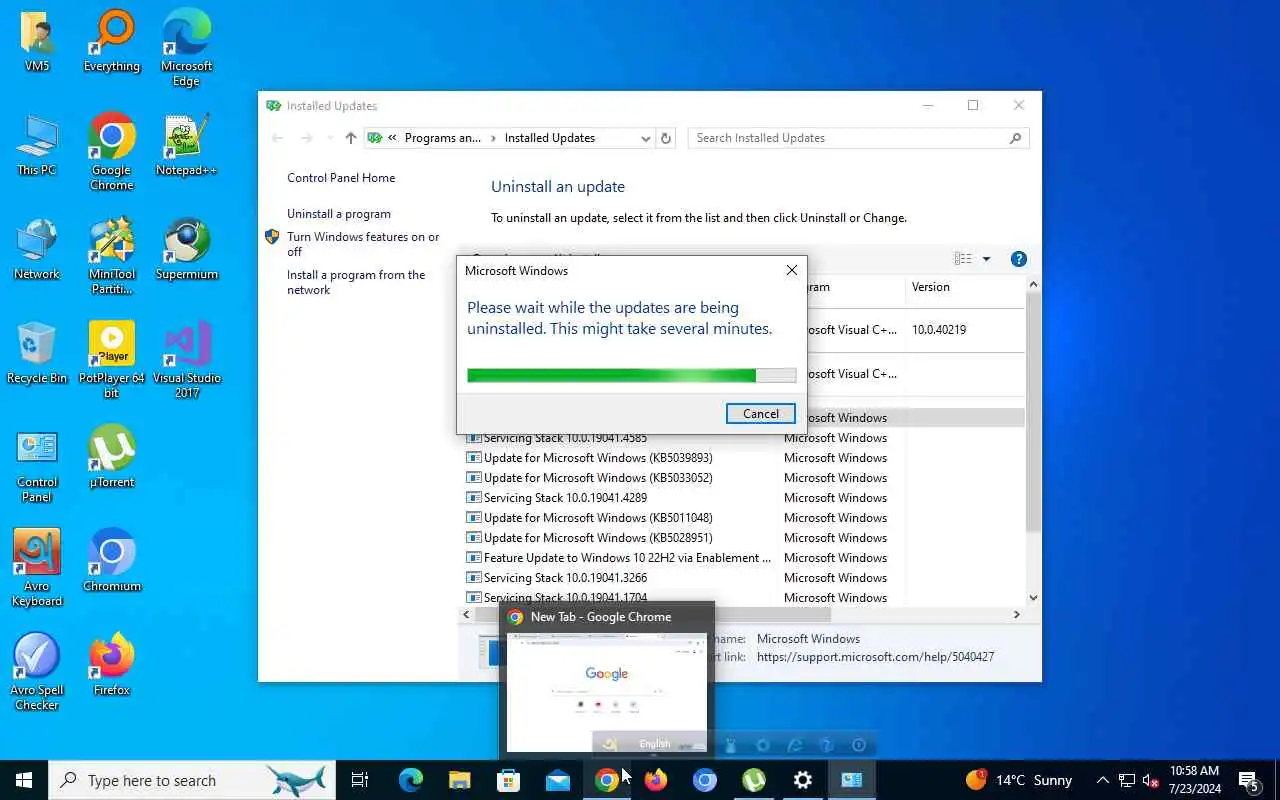The width and height of the screenshot is (1280, 800).
Task: Open Recycle Bin on desktop
Action: tap(37, 355)
